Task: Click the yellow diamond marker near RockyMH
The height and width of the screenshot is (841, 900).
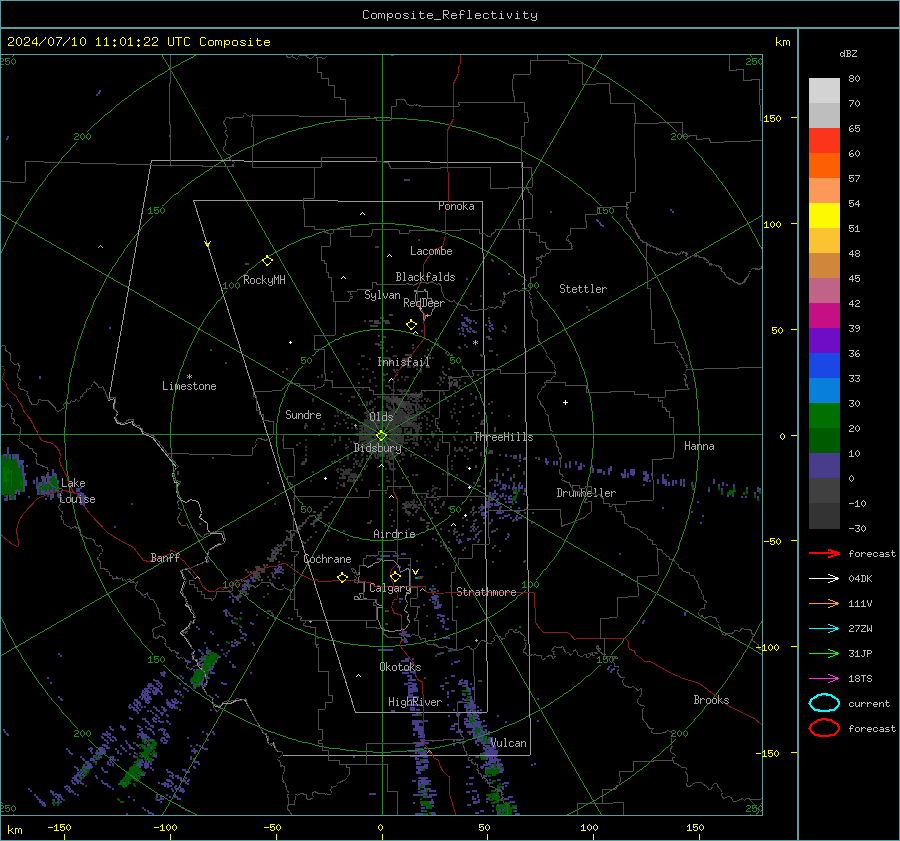Action: 267,261
